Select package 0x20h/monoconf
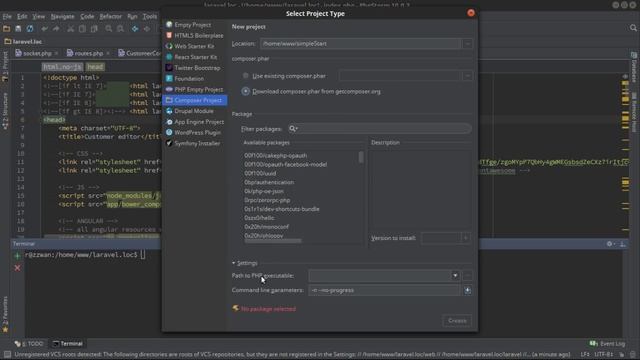 coord(267,227)
